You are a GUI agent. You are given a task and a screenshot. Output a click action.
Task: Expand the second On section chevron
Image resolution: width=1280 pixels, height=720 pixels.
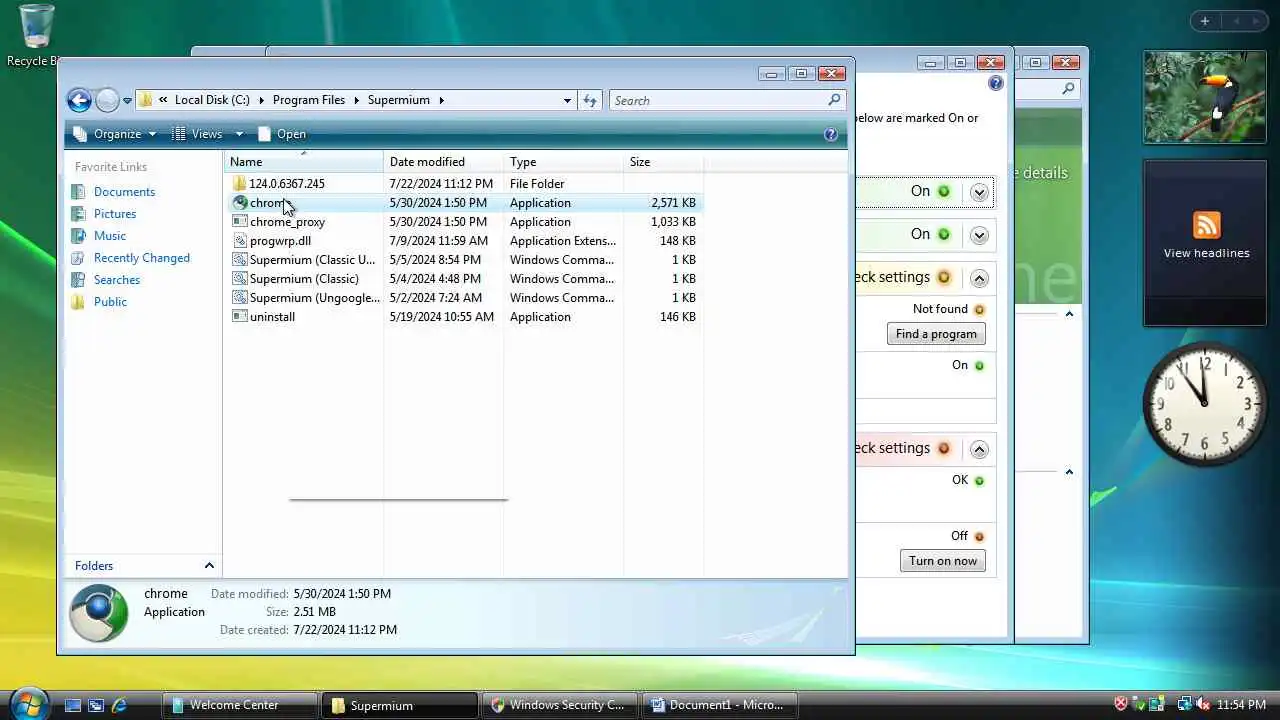979,235
